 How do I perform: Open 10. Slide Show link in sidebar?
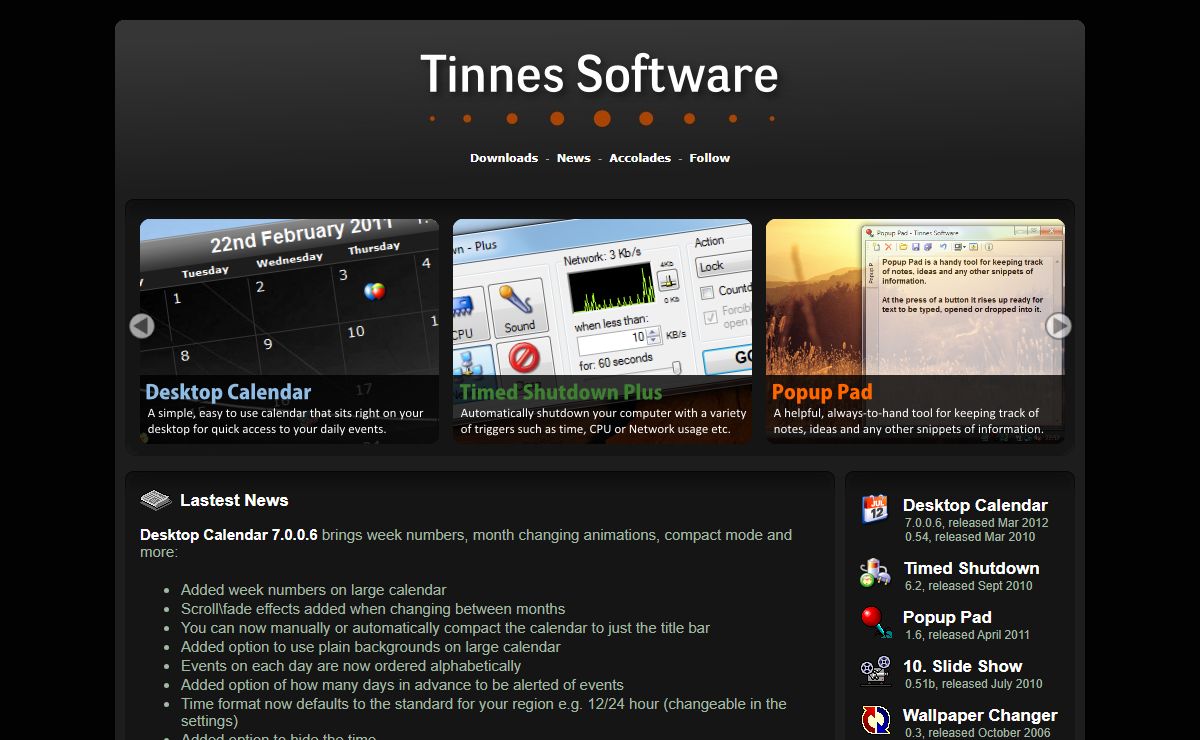(962, 666)
